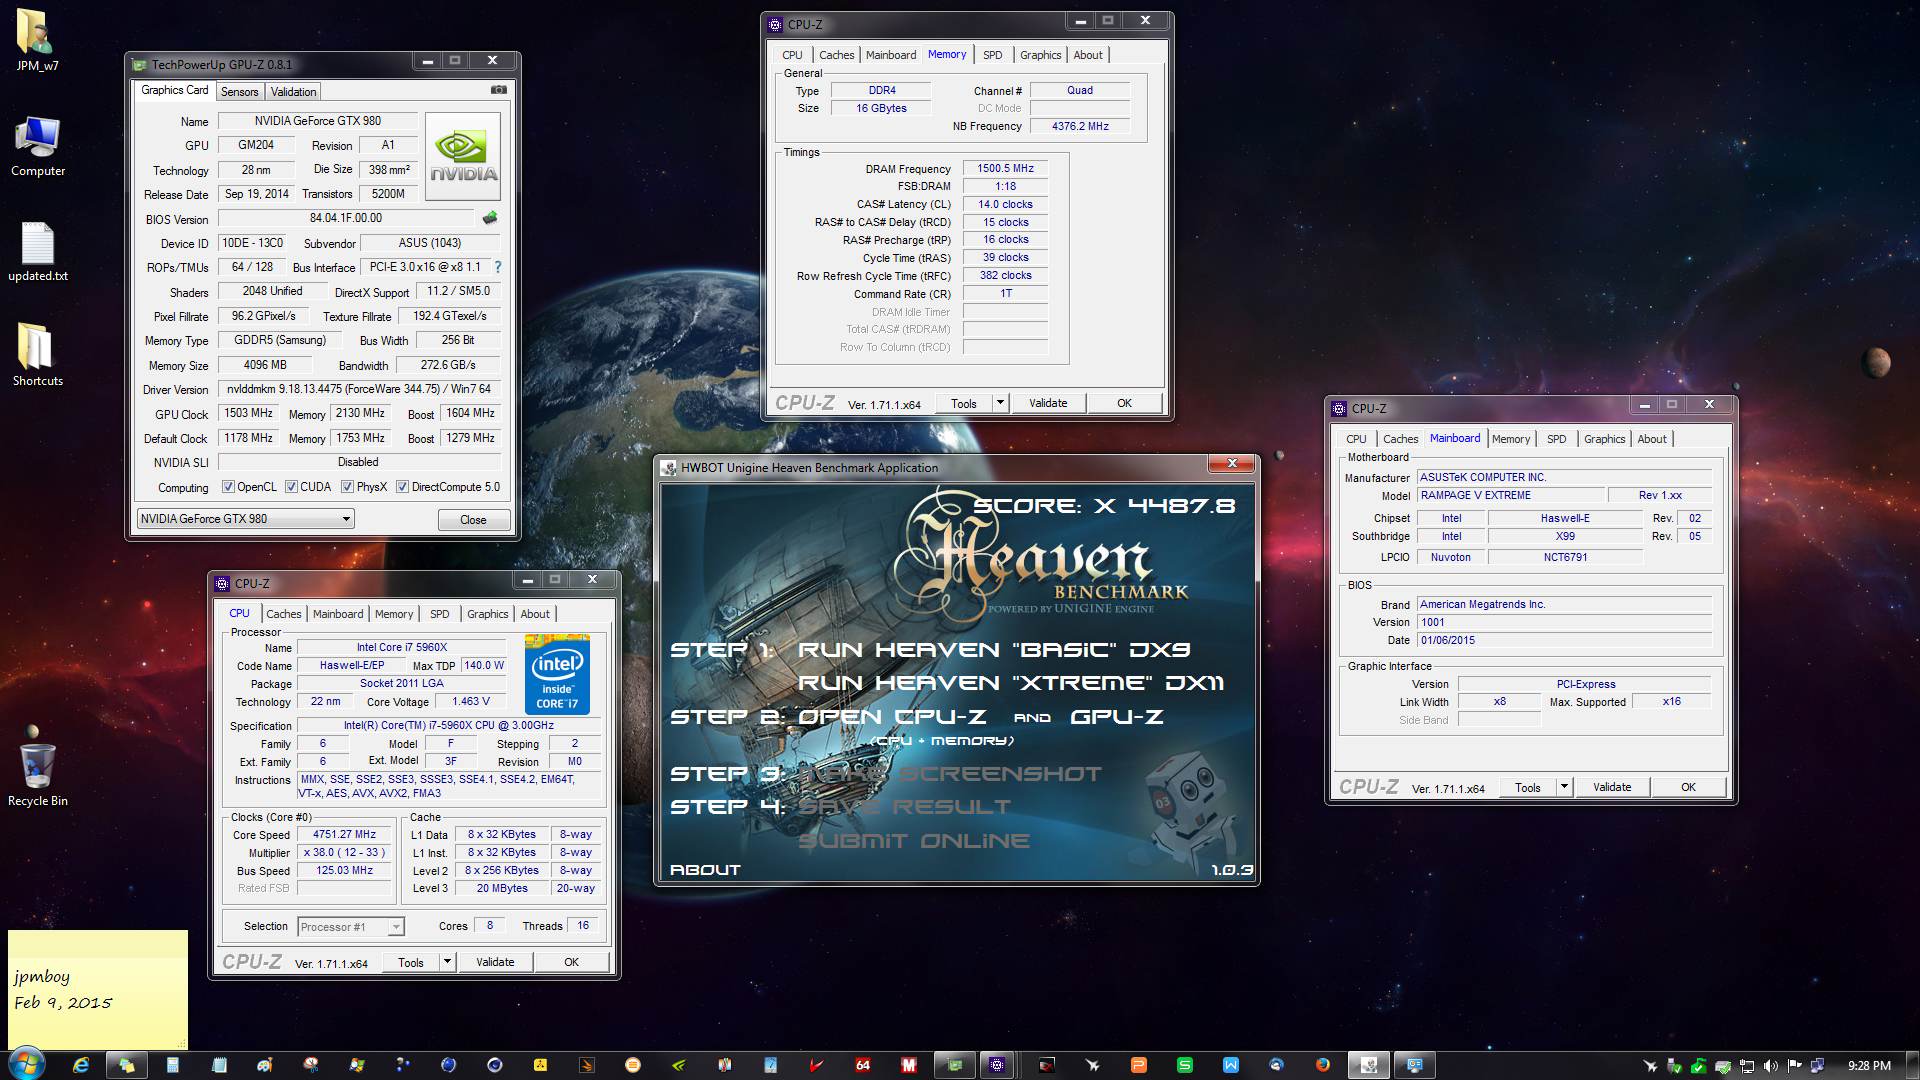
Task: Click Validate in CPU-Z CPU window
Action: click(495, 962)
